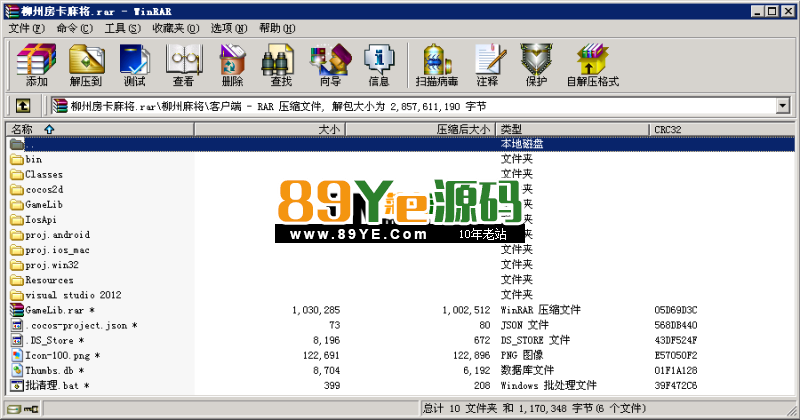Click status bar total summary text
Image resolution: width=800 pixels, height=420 pixels.
click(x=535, y=408)
